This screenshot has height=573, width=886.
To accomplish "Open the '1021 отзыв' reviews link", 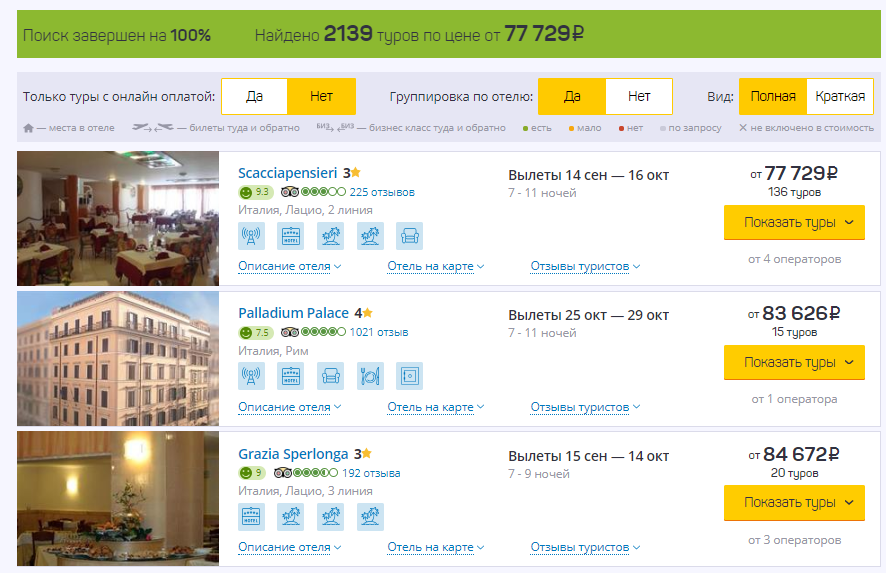I will 379,332.
